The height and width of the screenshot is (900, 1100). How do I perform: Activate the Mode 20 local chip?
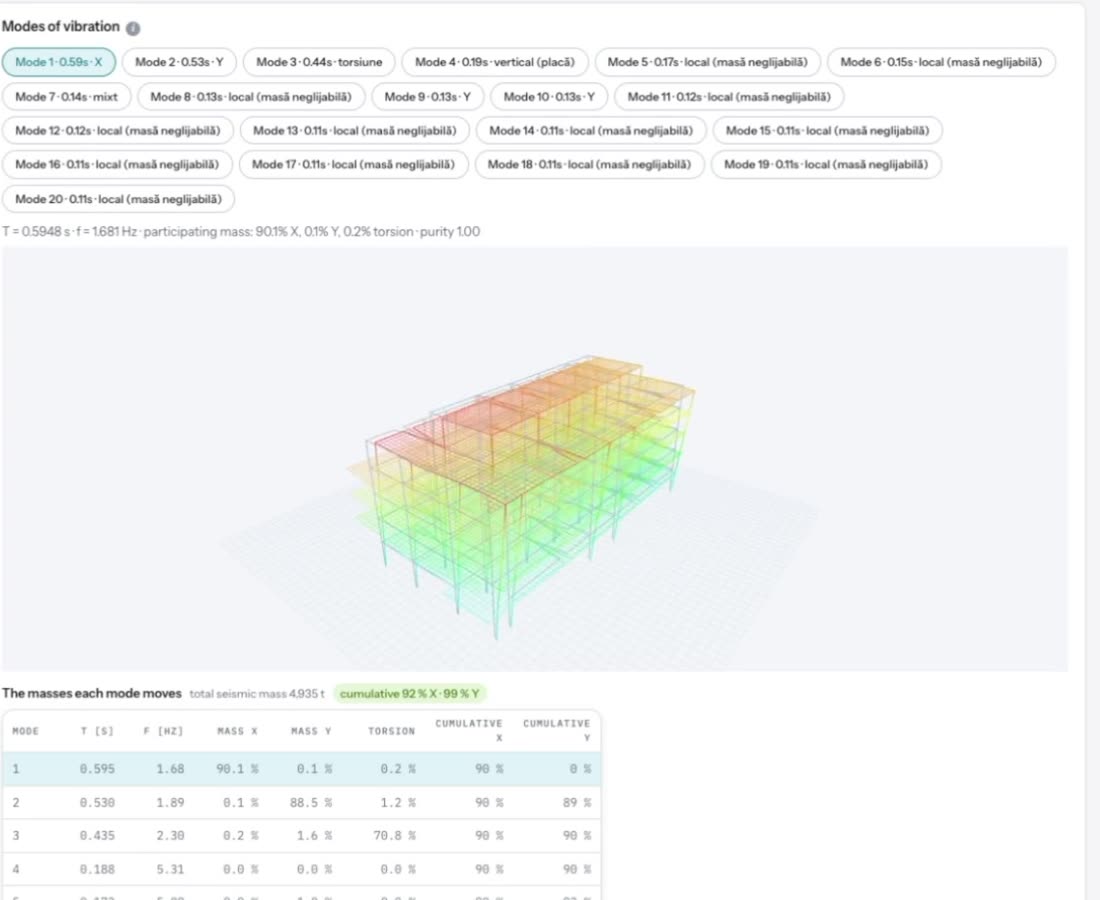[118, 199]
